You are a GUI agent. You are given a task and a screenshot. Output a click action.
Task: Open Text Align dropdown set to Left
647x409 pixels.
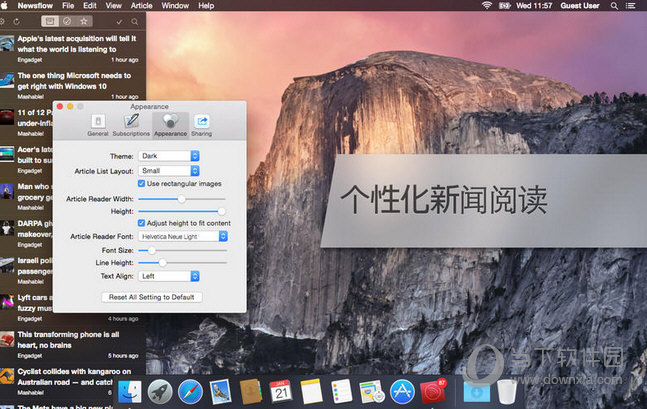pyautogui.click(x=169, y=276)
